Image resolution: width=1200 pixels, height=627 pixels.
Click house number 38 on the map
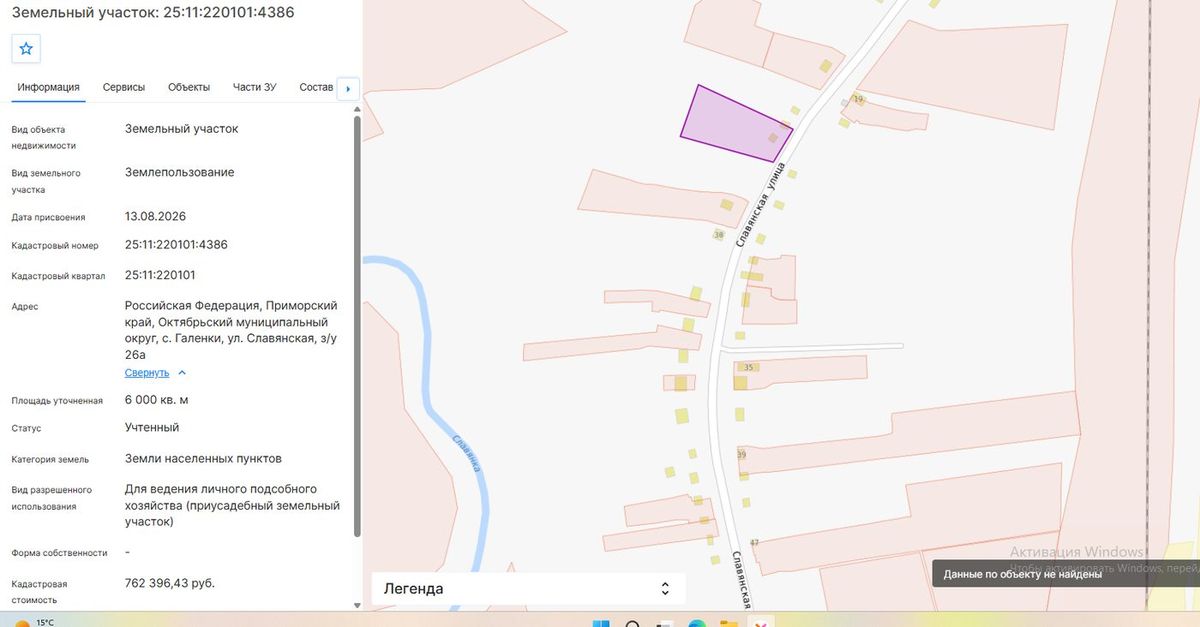[x=718, y=235]
